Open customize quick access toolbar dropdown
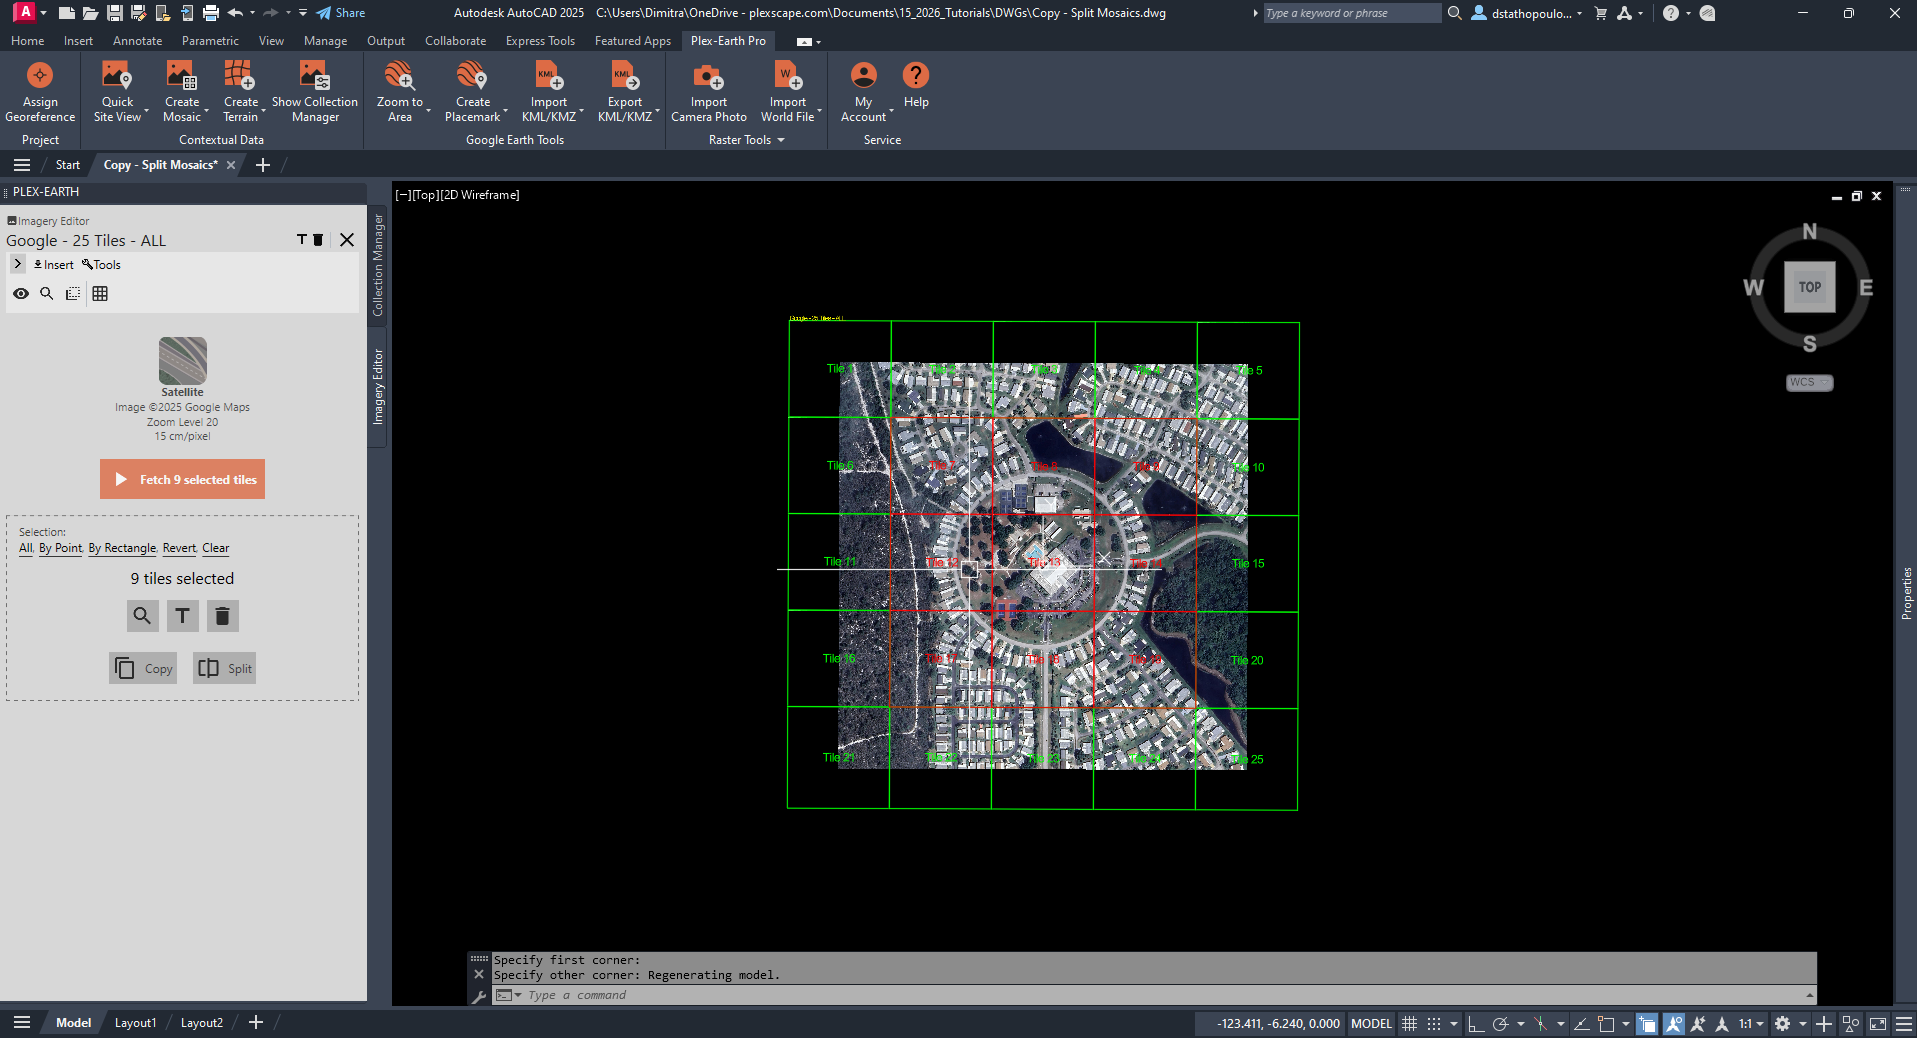 (303, 13)
